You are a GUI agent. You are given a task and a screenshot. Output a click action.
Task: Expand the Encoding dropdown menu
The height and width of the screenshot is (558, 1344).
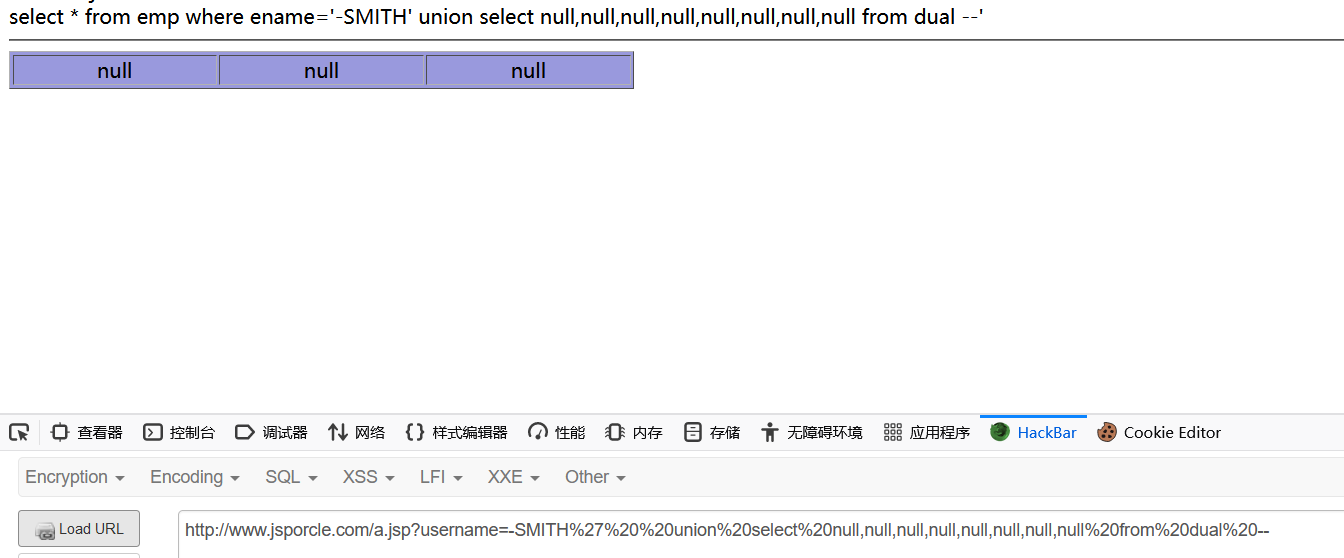[195, 477]
